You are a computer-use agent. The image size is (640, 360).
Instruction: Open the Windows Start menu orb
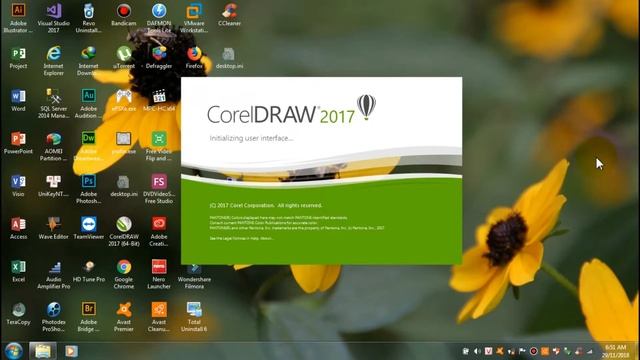[x=14, y=351]
